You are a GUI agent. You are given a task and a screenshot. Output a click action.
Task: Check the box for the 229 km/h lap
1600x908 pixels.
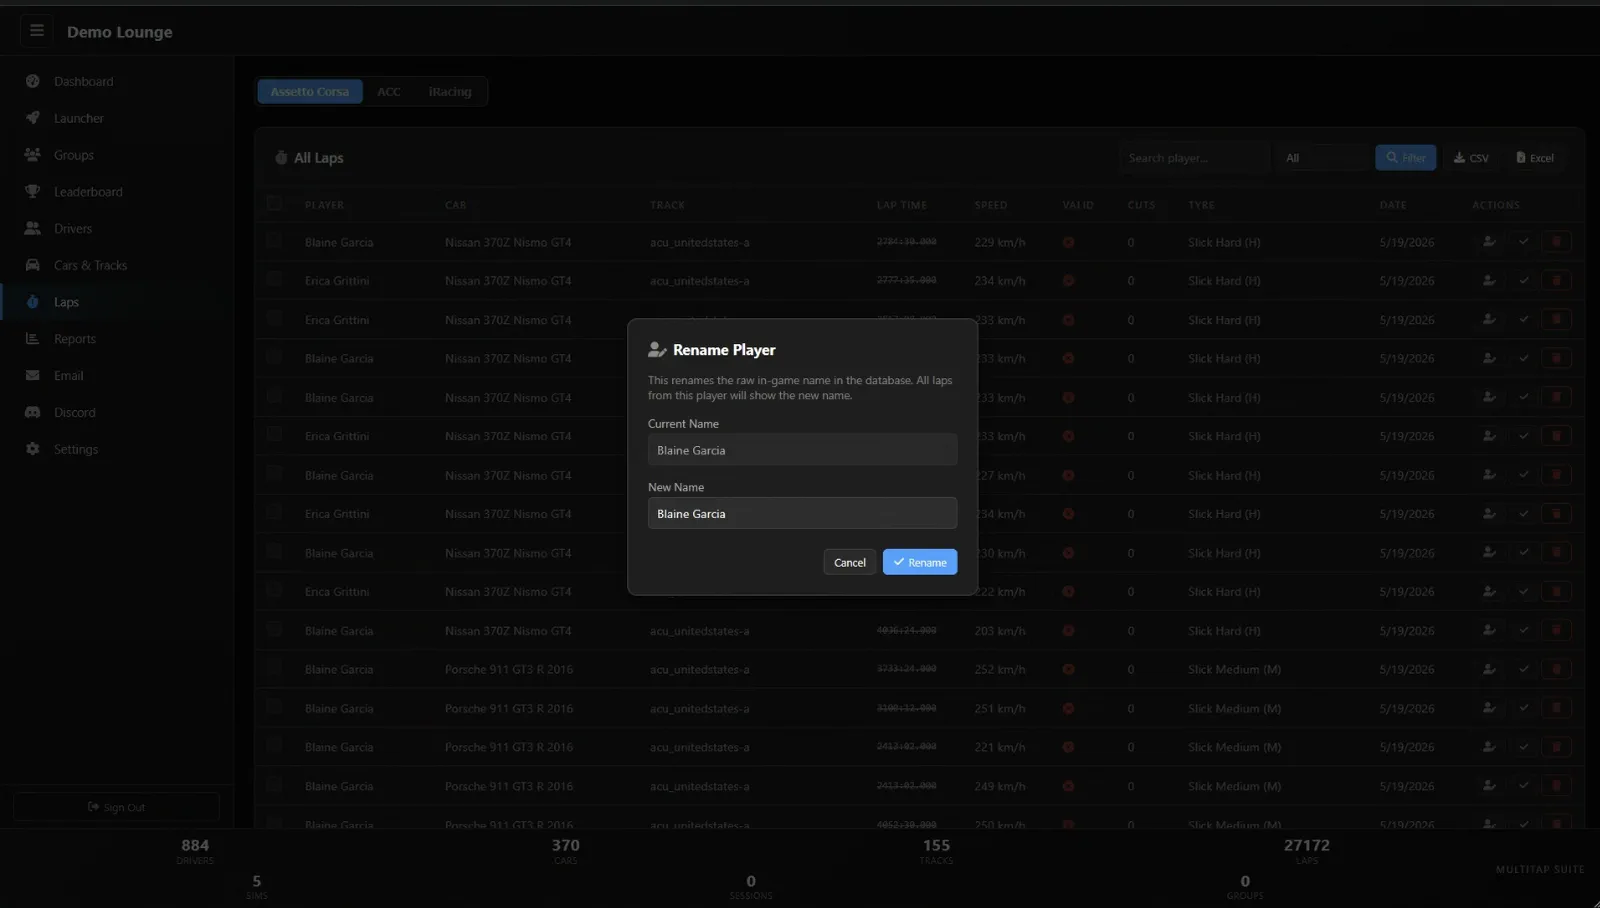pos(274,241)
